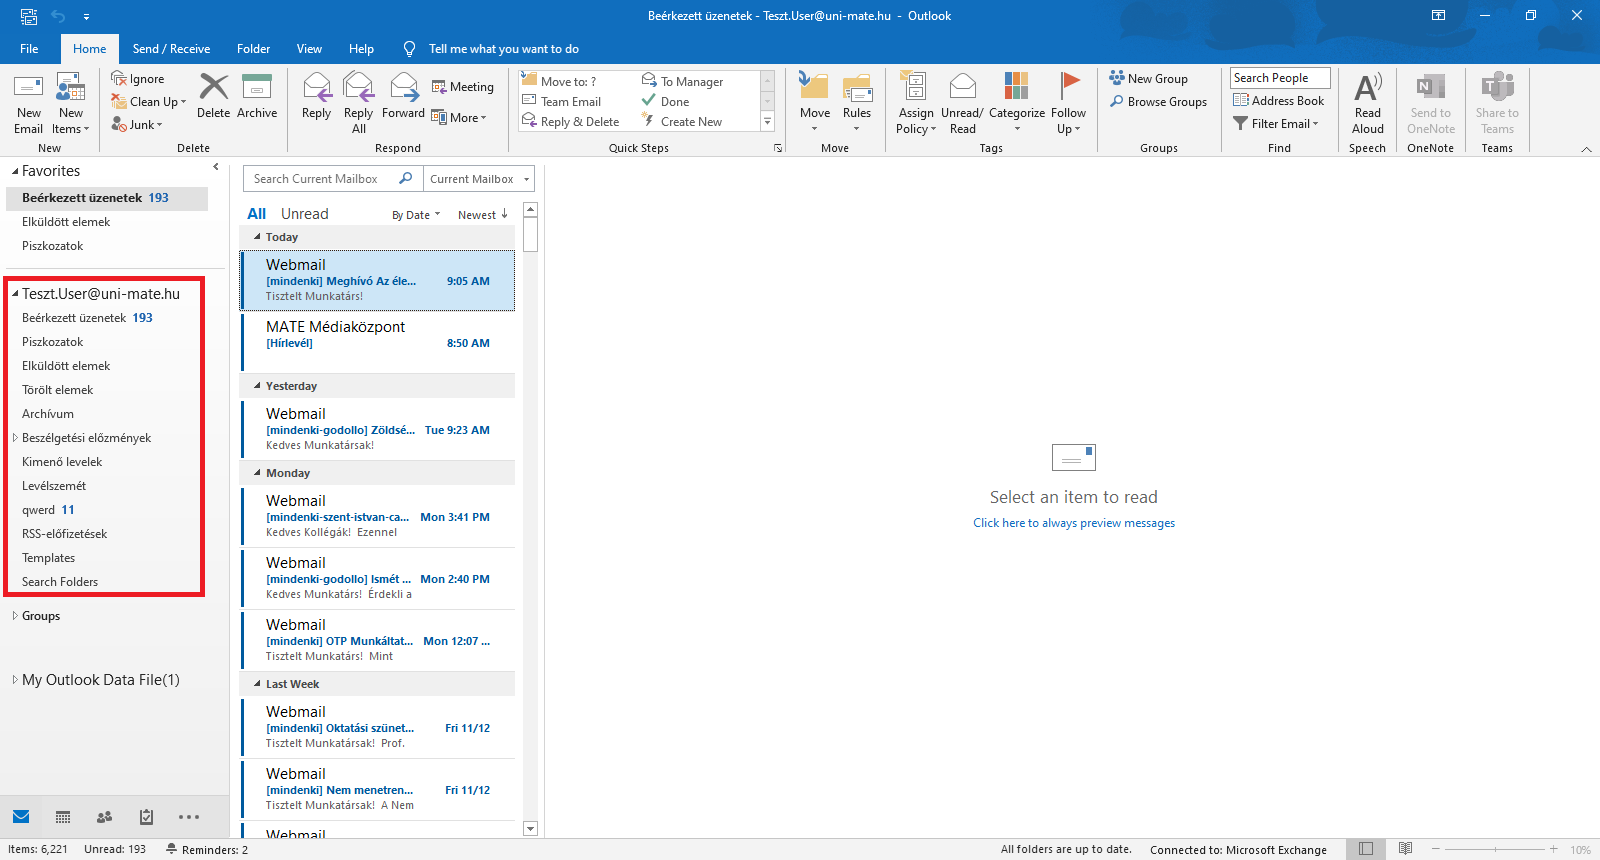
Task: Expand My Outlook Data File(1)
Action: [15, 680]
